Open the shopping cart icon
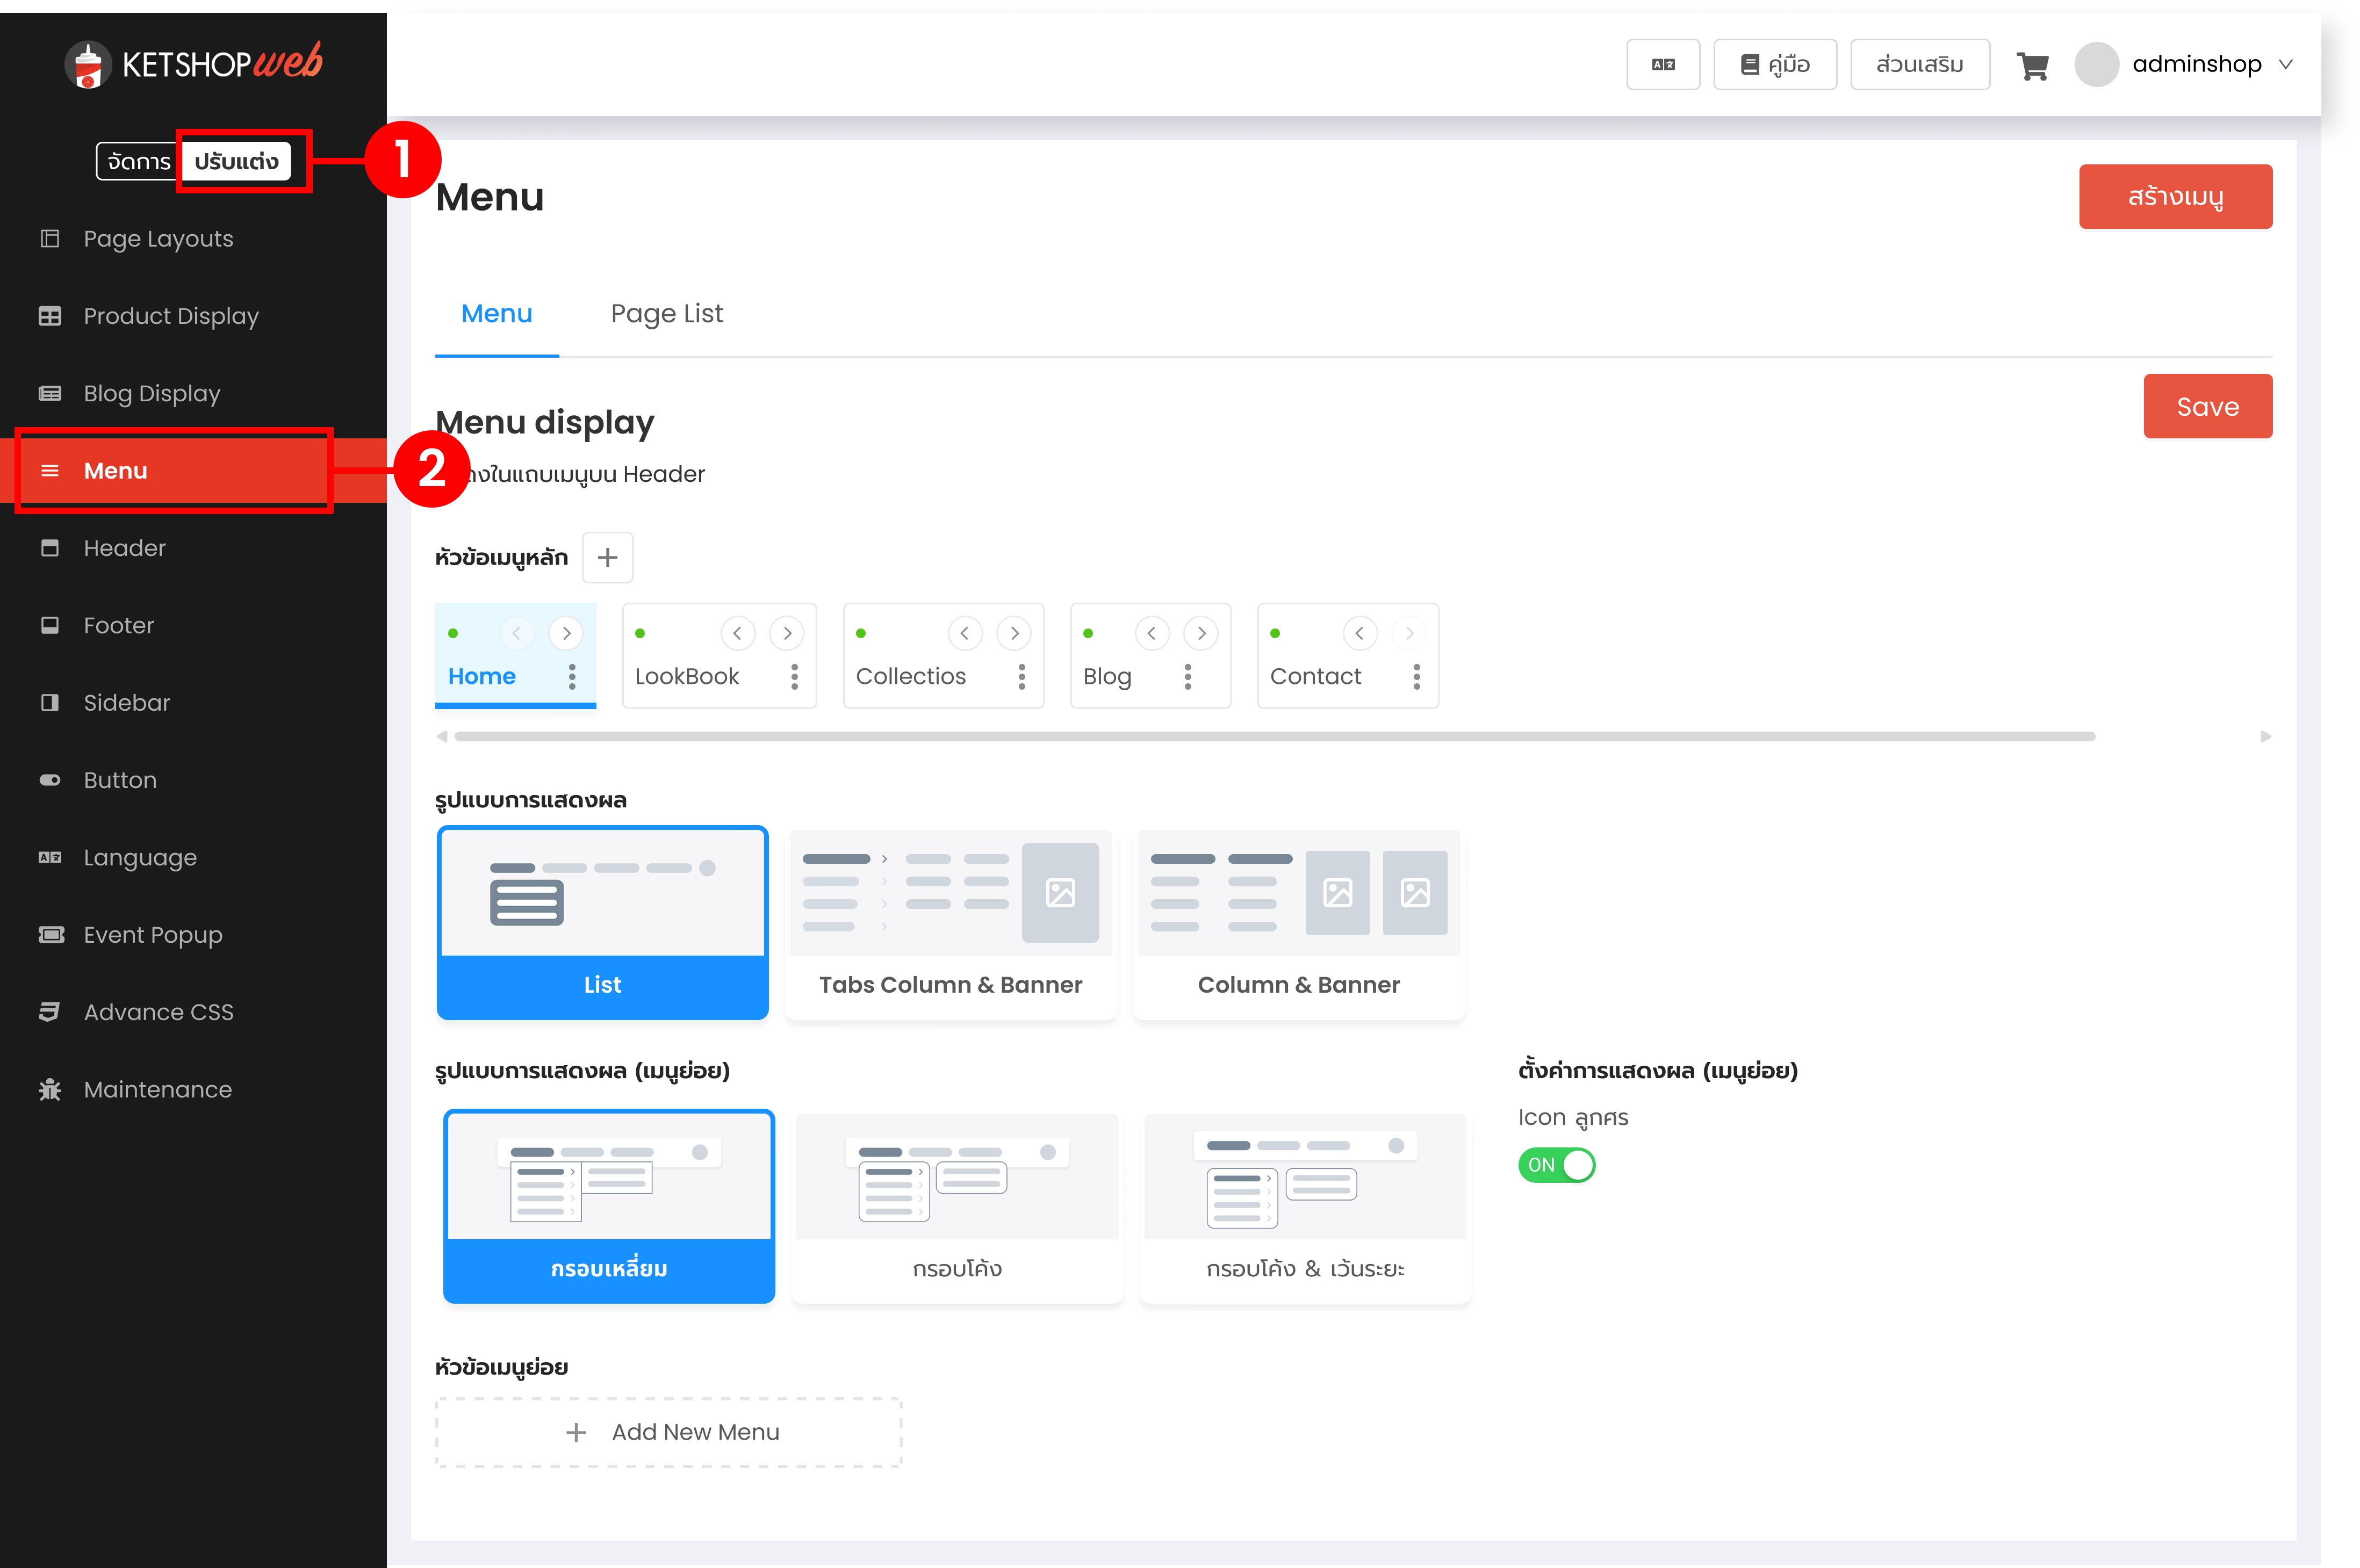This screenshot has width=2360, height=1568. [x=2032, y=66]
